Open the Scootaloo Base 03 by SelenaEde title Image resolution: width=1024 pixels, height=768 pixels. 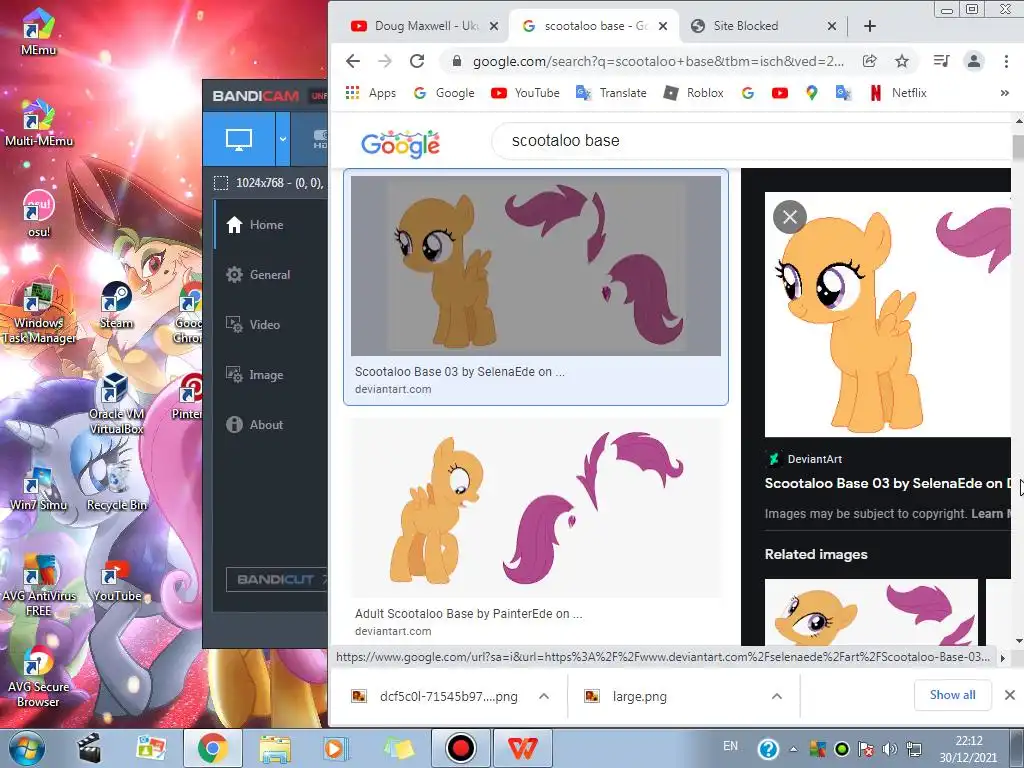888,483
